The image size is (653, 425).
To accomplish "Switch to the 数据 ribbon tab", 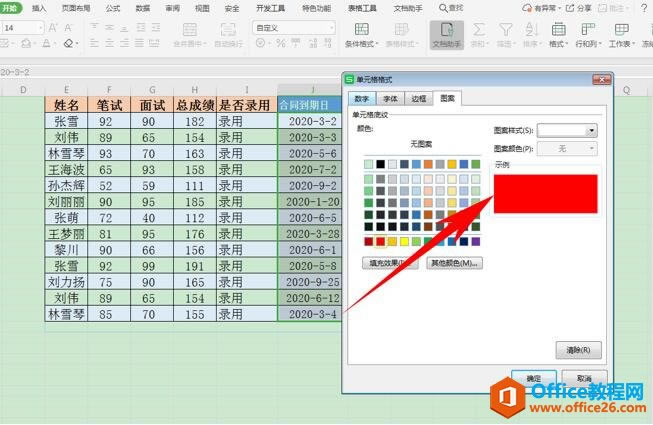I will click(142, 8).
